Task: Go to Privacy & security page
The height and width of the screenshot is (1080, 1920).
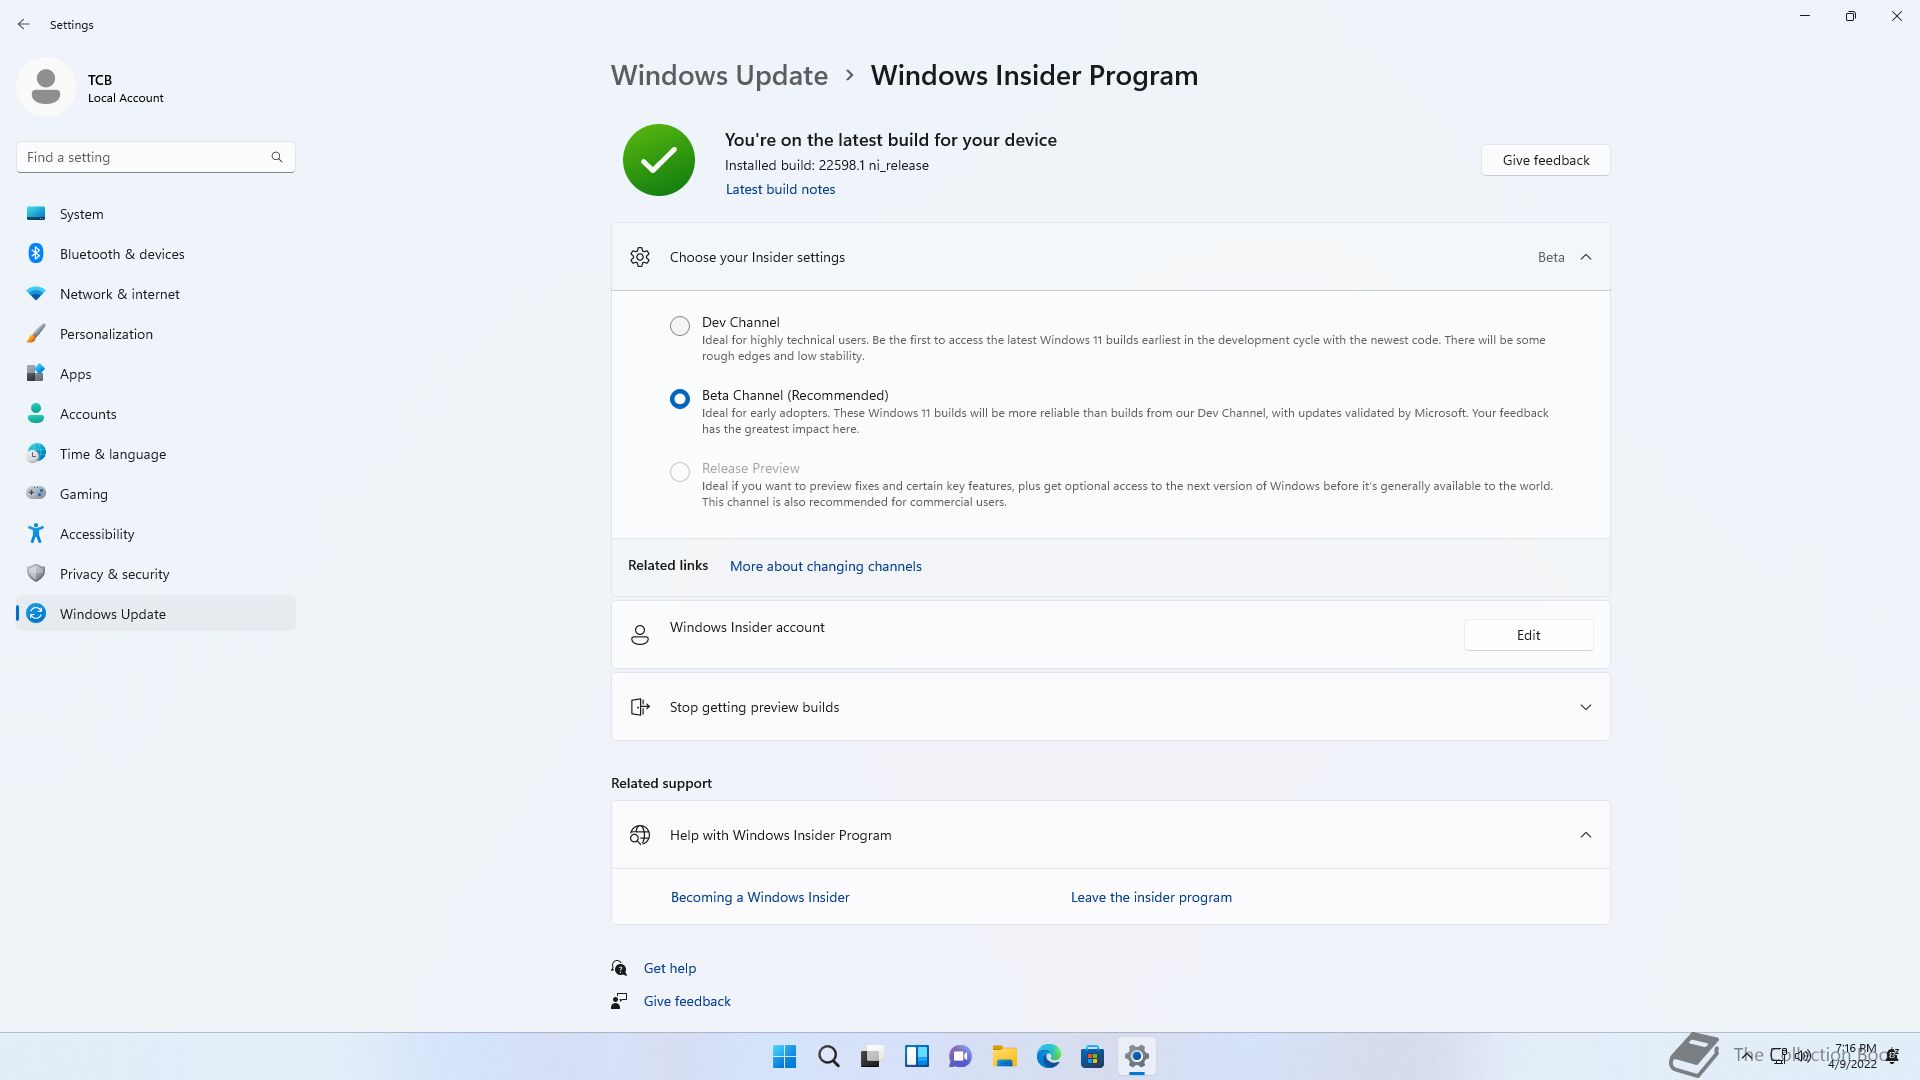Action: coord(156,574)
